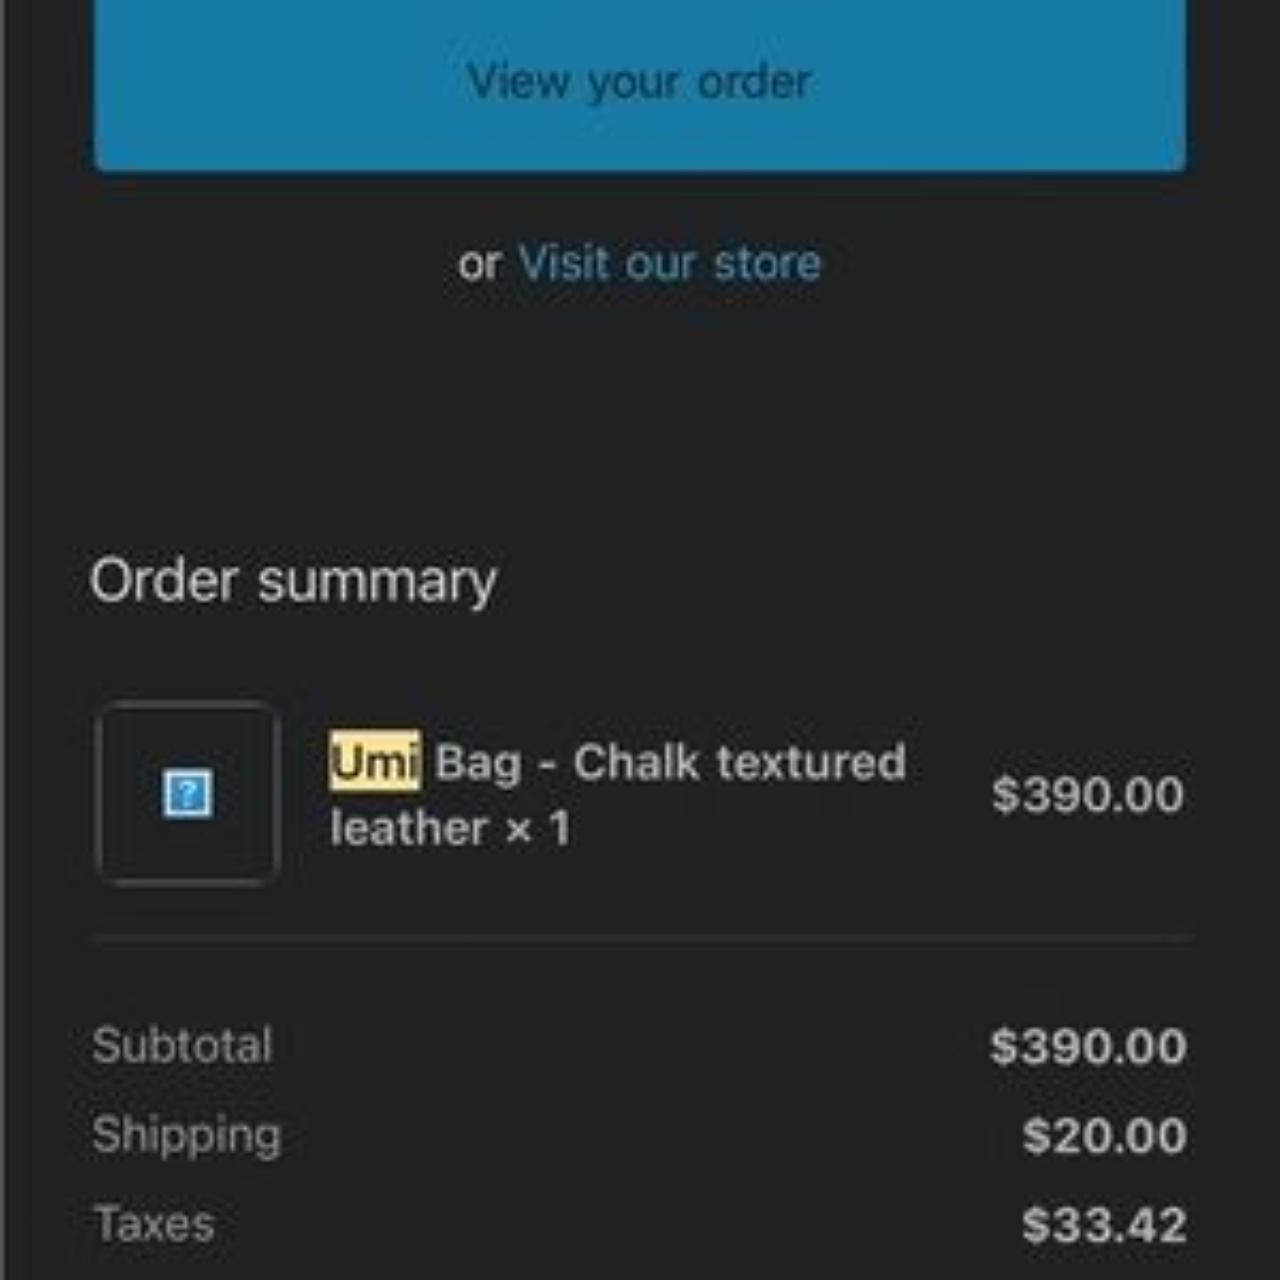1280x1280 pixels.
Task: Click the × 1 quantity indicator
Action: point(537,828)
